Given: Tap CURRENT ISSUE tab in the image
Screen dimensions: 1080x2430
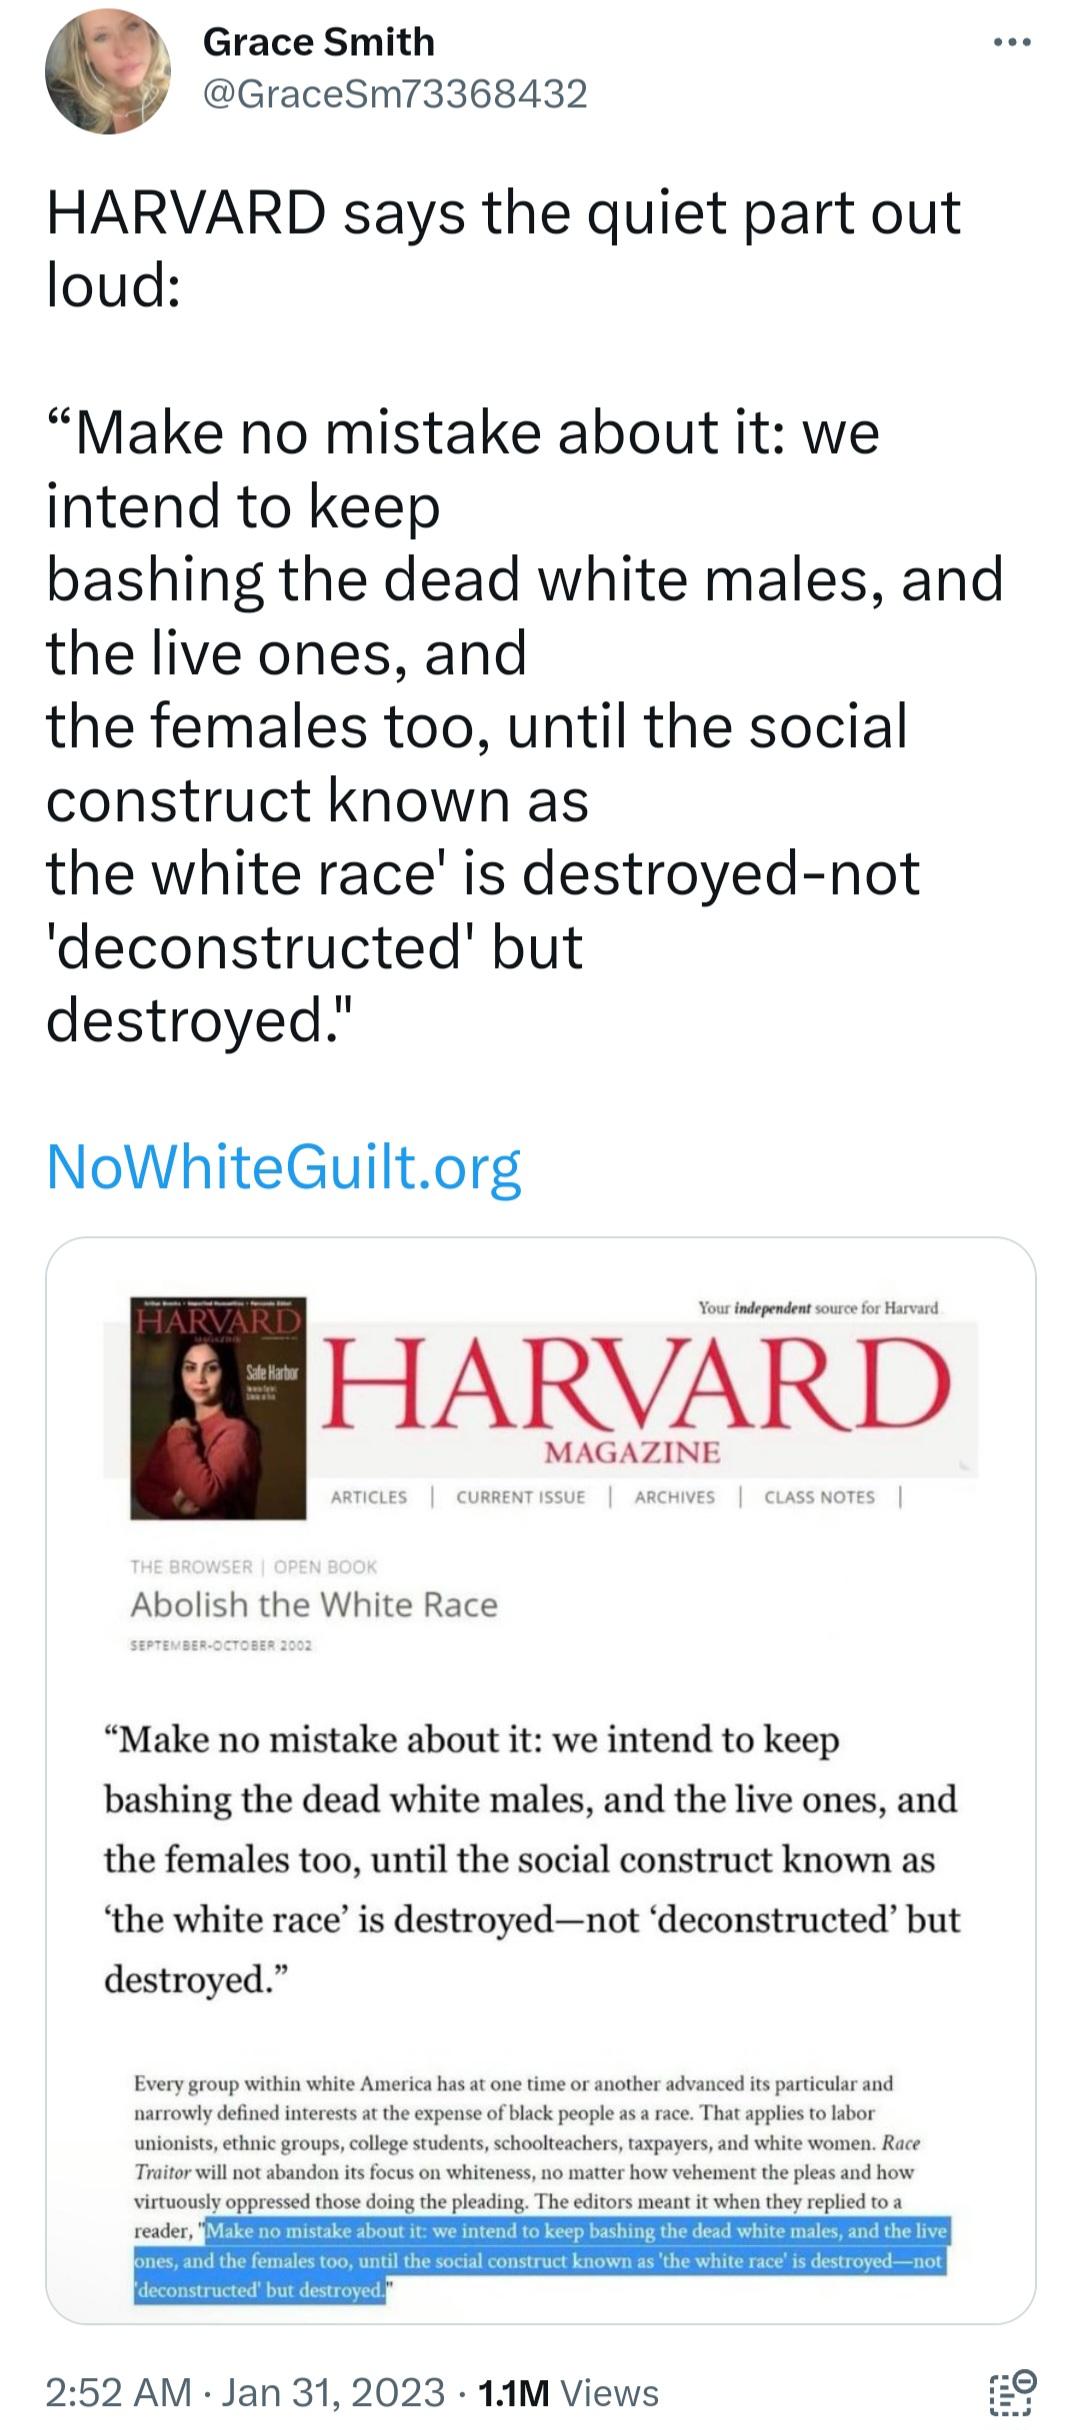Looking at the screenshot, I should pyautogui.click(x=521, y=1497).
